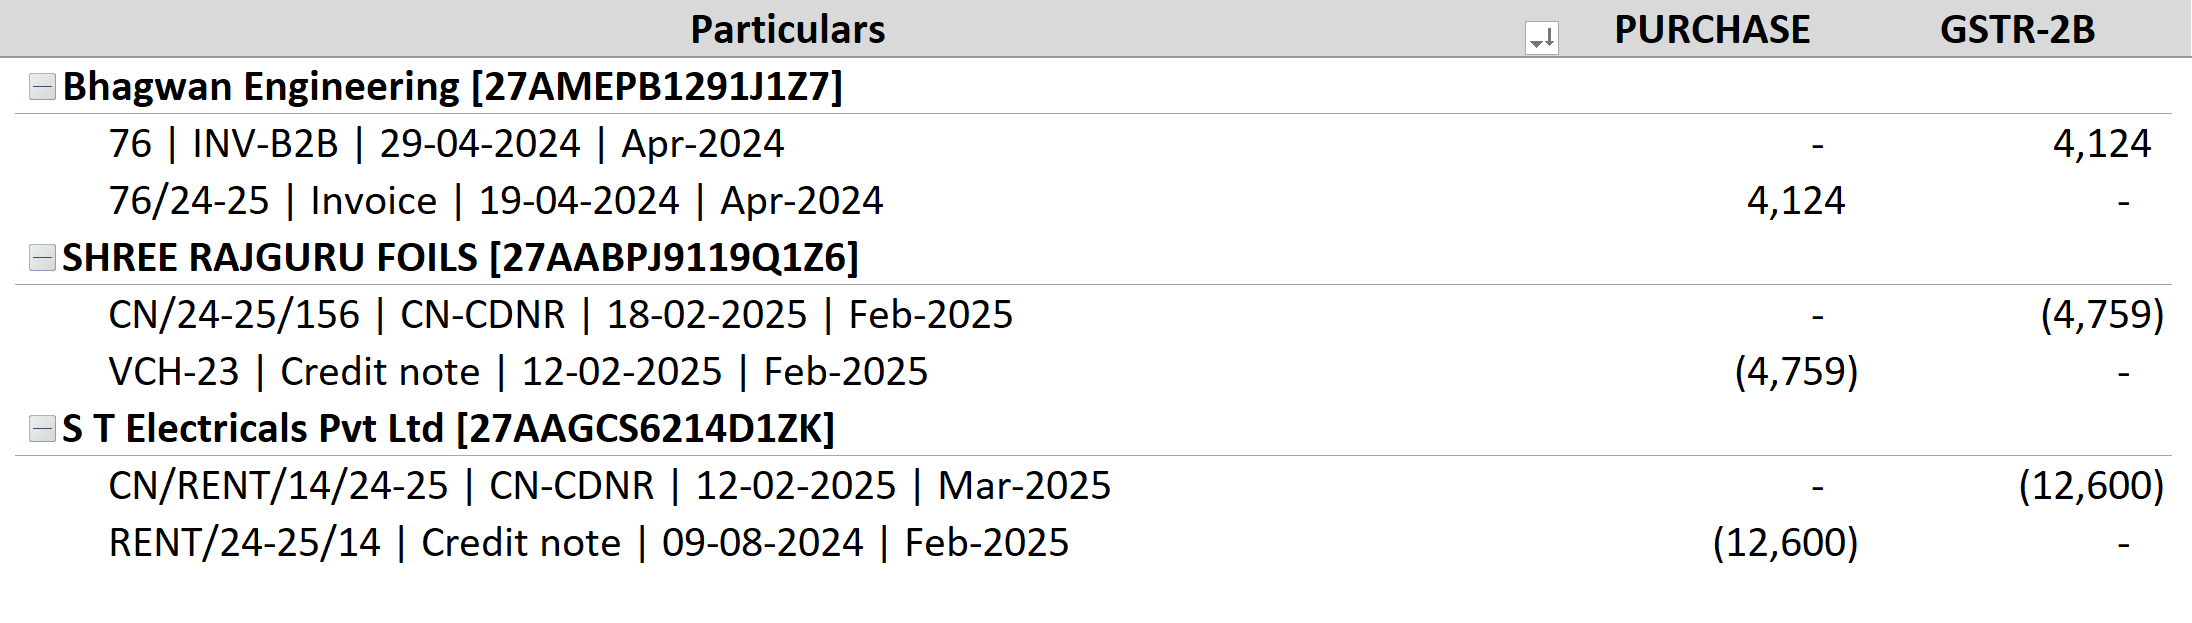Select the VCH-23 Credit note entry

[518, 372]
